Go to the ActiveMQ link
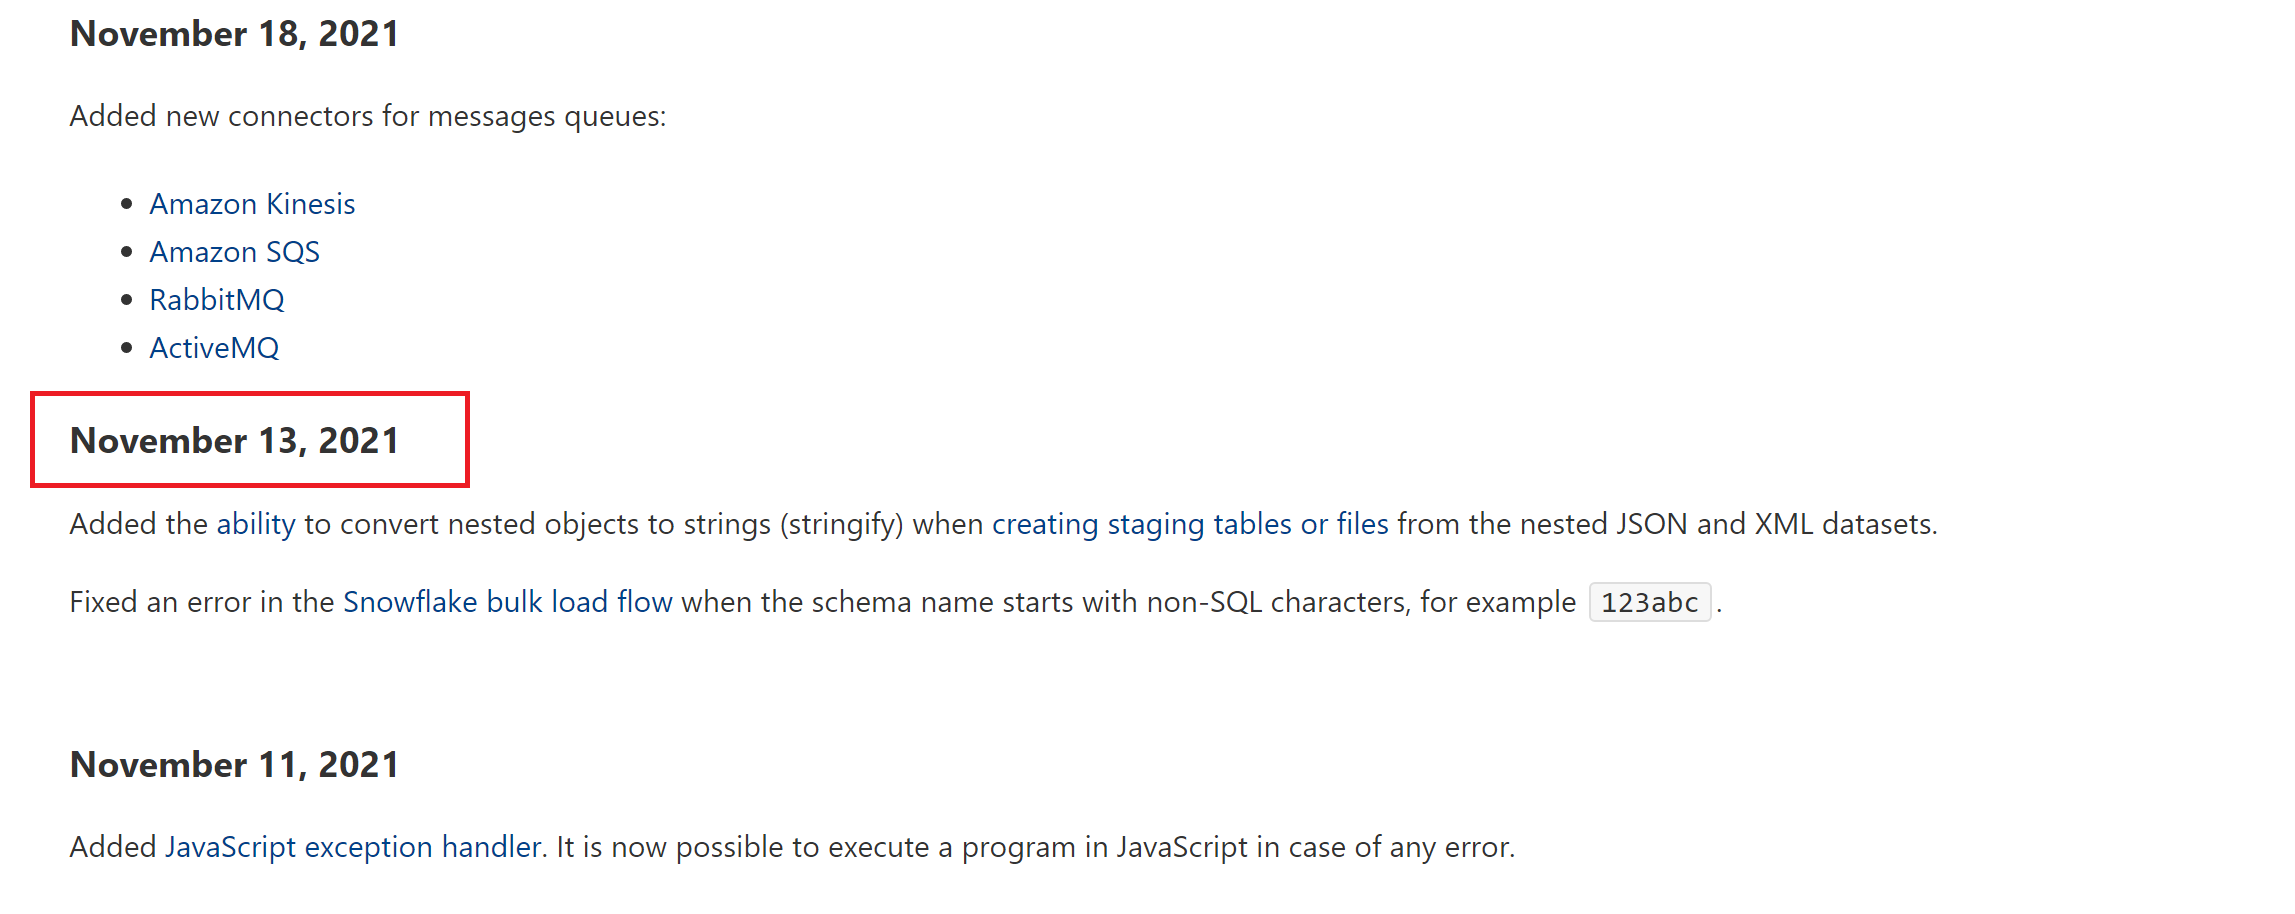2295x914 pixels. pos(214,348)
